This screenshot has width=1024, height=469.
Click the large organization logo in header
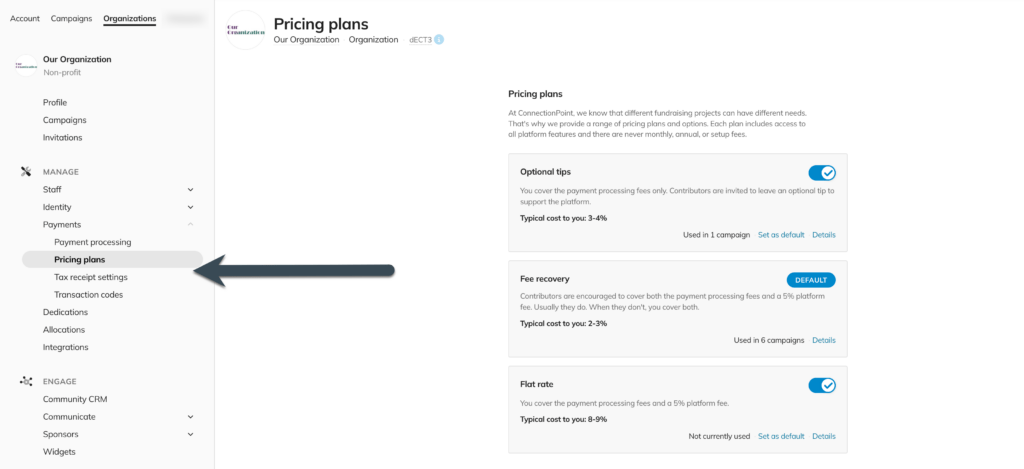pos(246,30)
